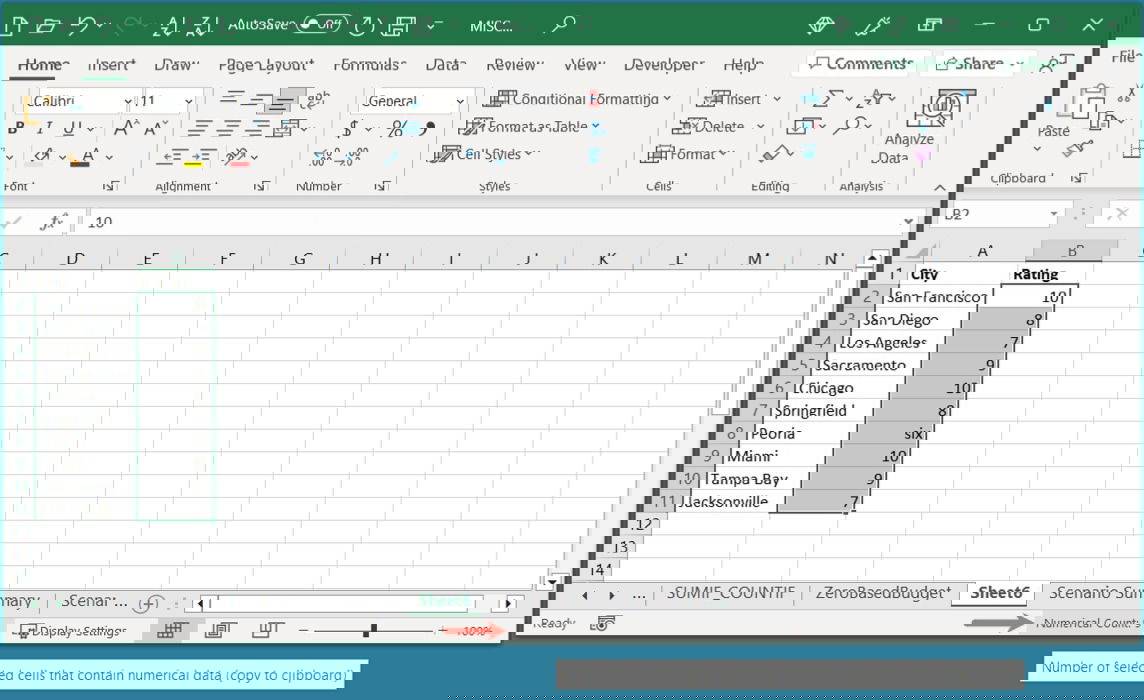
Task: Toggle Underline formatting
Action: [70, 129]
